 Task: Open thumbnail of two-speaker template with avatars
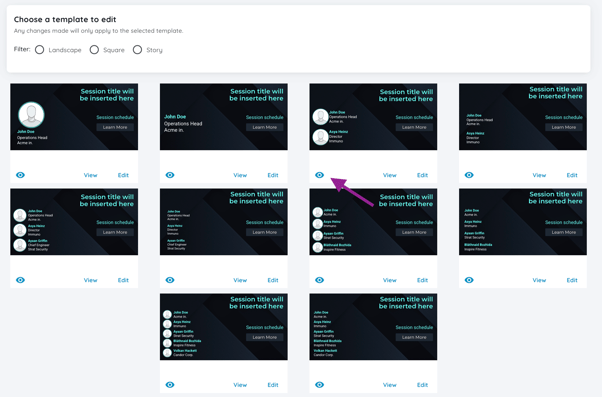(x=373, y=117)
